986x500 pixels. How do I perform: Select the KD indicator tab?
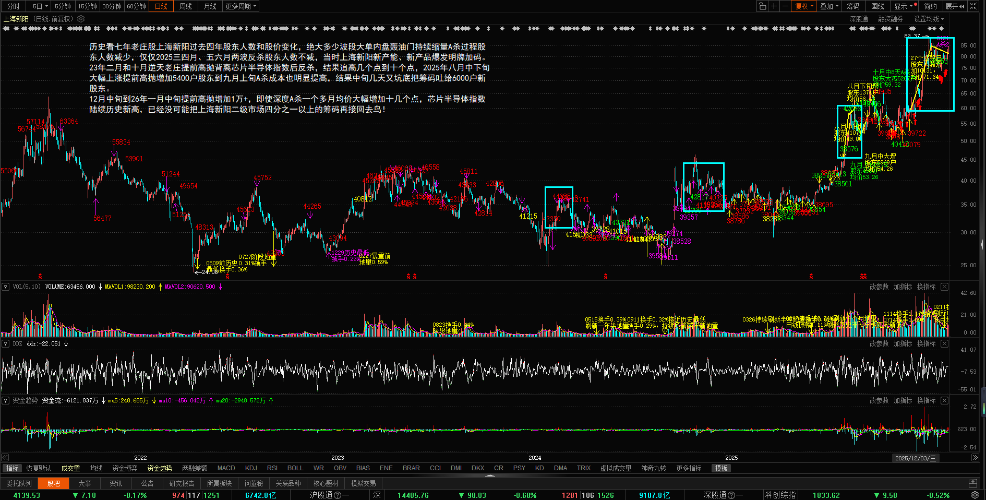tap(540, 468)
